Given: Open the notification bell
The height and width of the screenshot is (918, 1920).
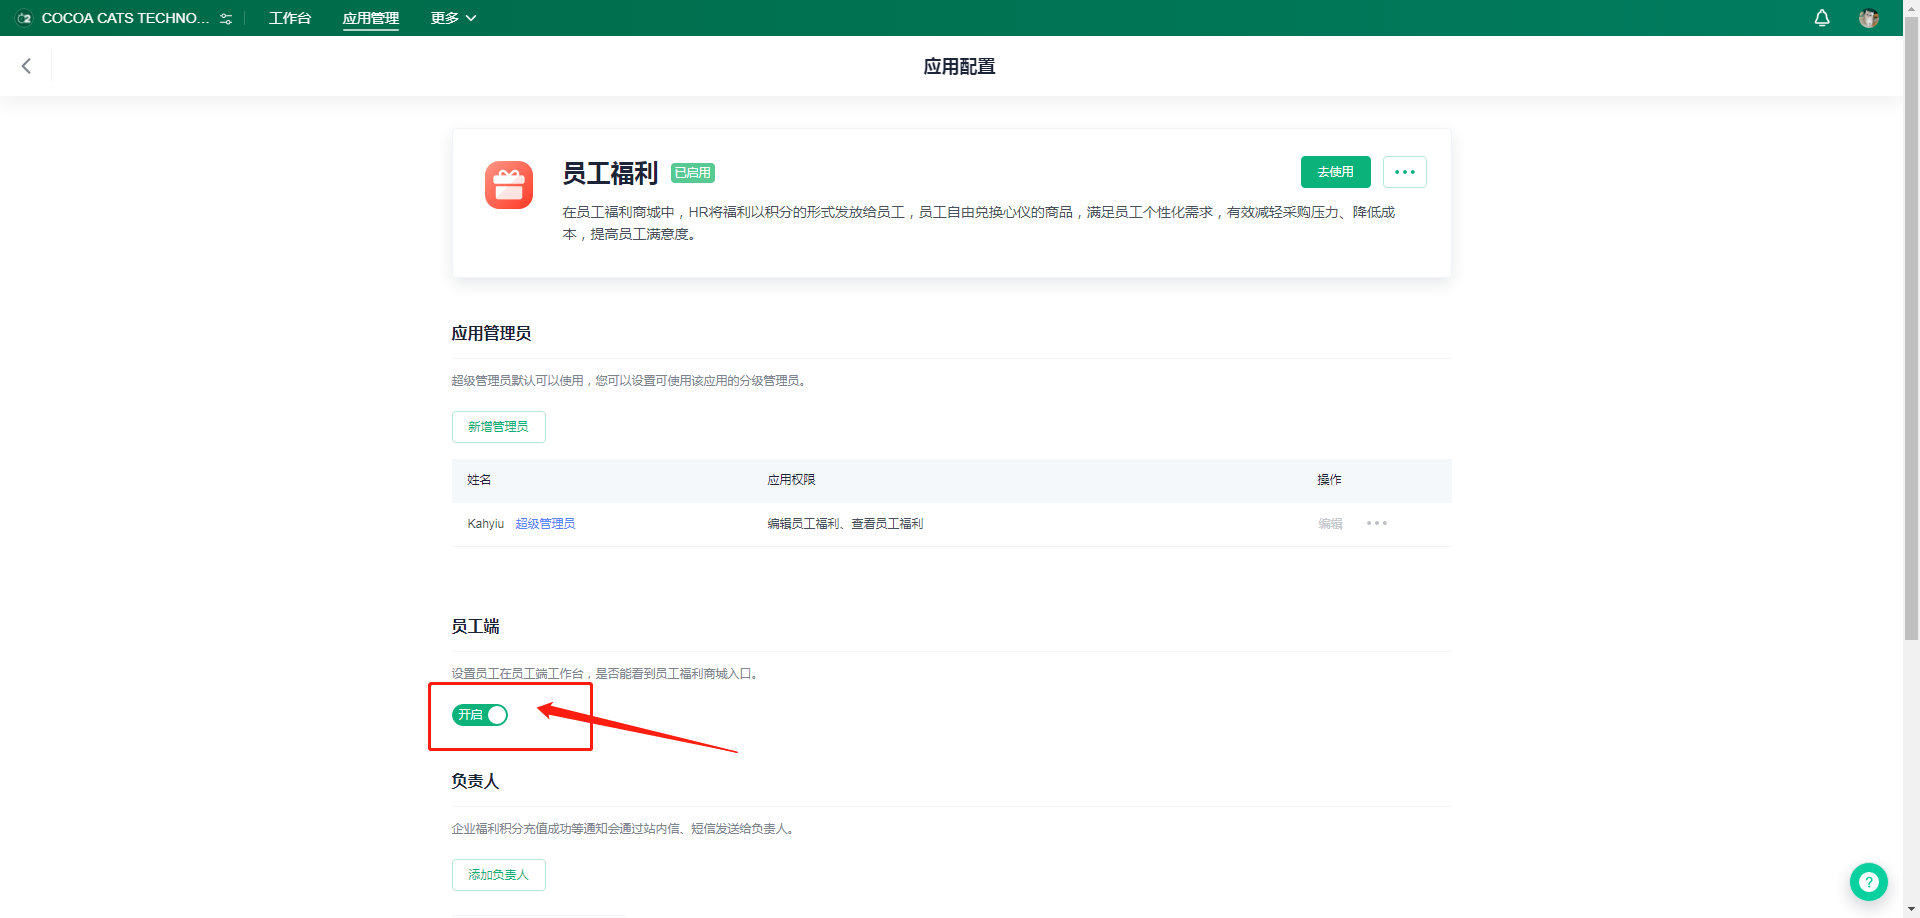Looking at the screenshot, I should (x=1822, y=18).
